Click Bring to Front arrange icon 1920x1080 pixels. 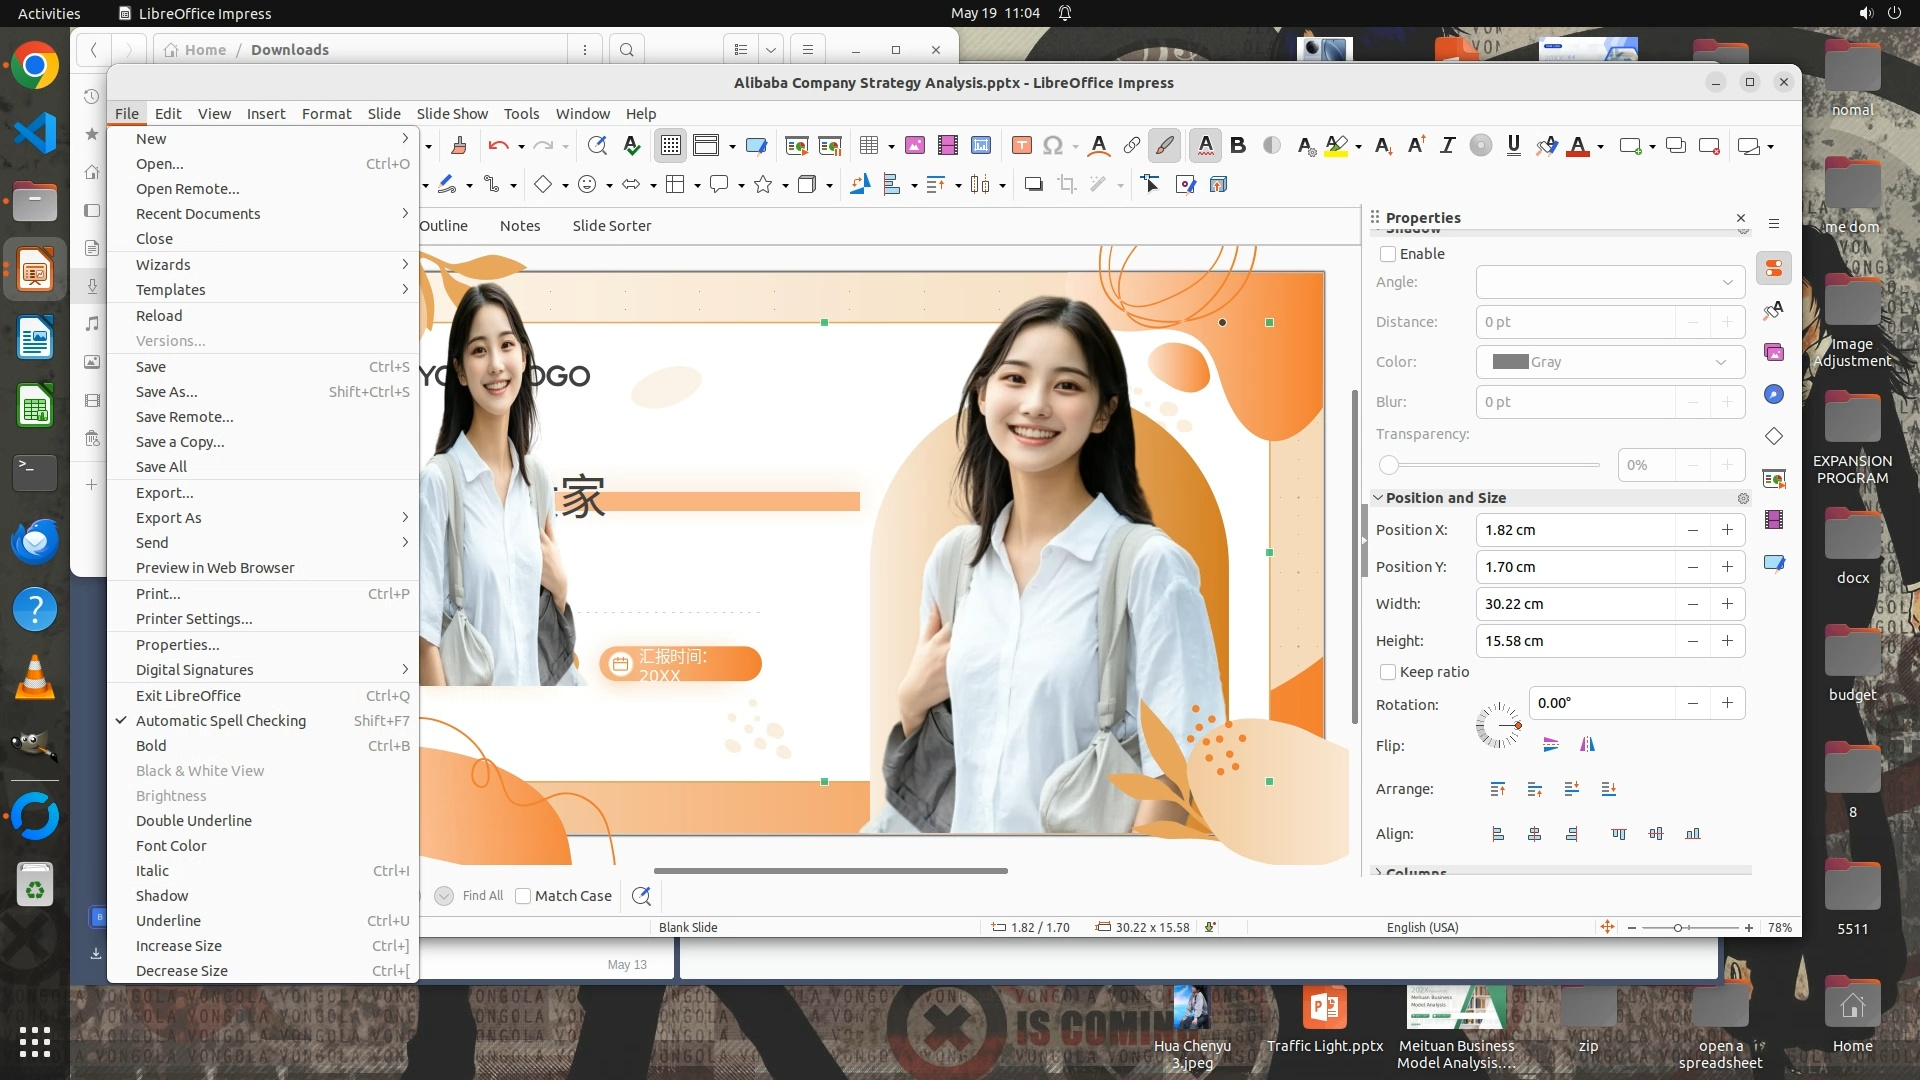coord(1497,789)
